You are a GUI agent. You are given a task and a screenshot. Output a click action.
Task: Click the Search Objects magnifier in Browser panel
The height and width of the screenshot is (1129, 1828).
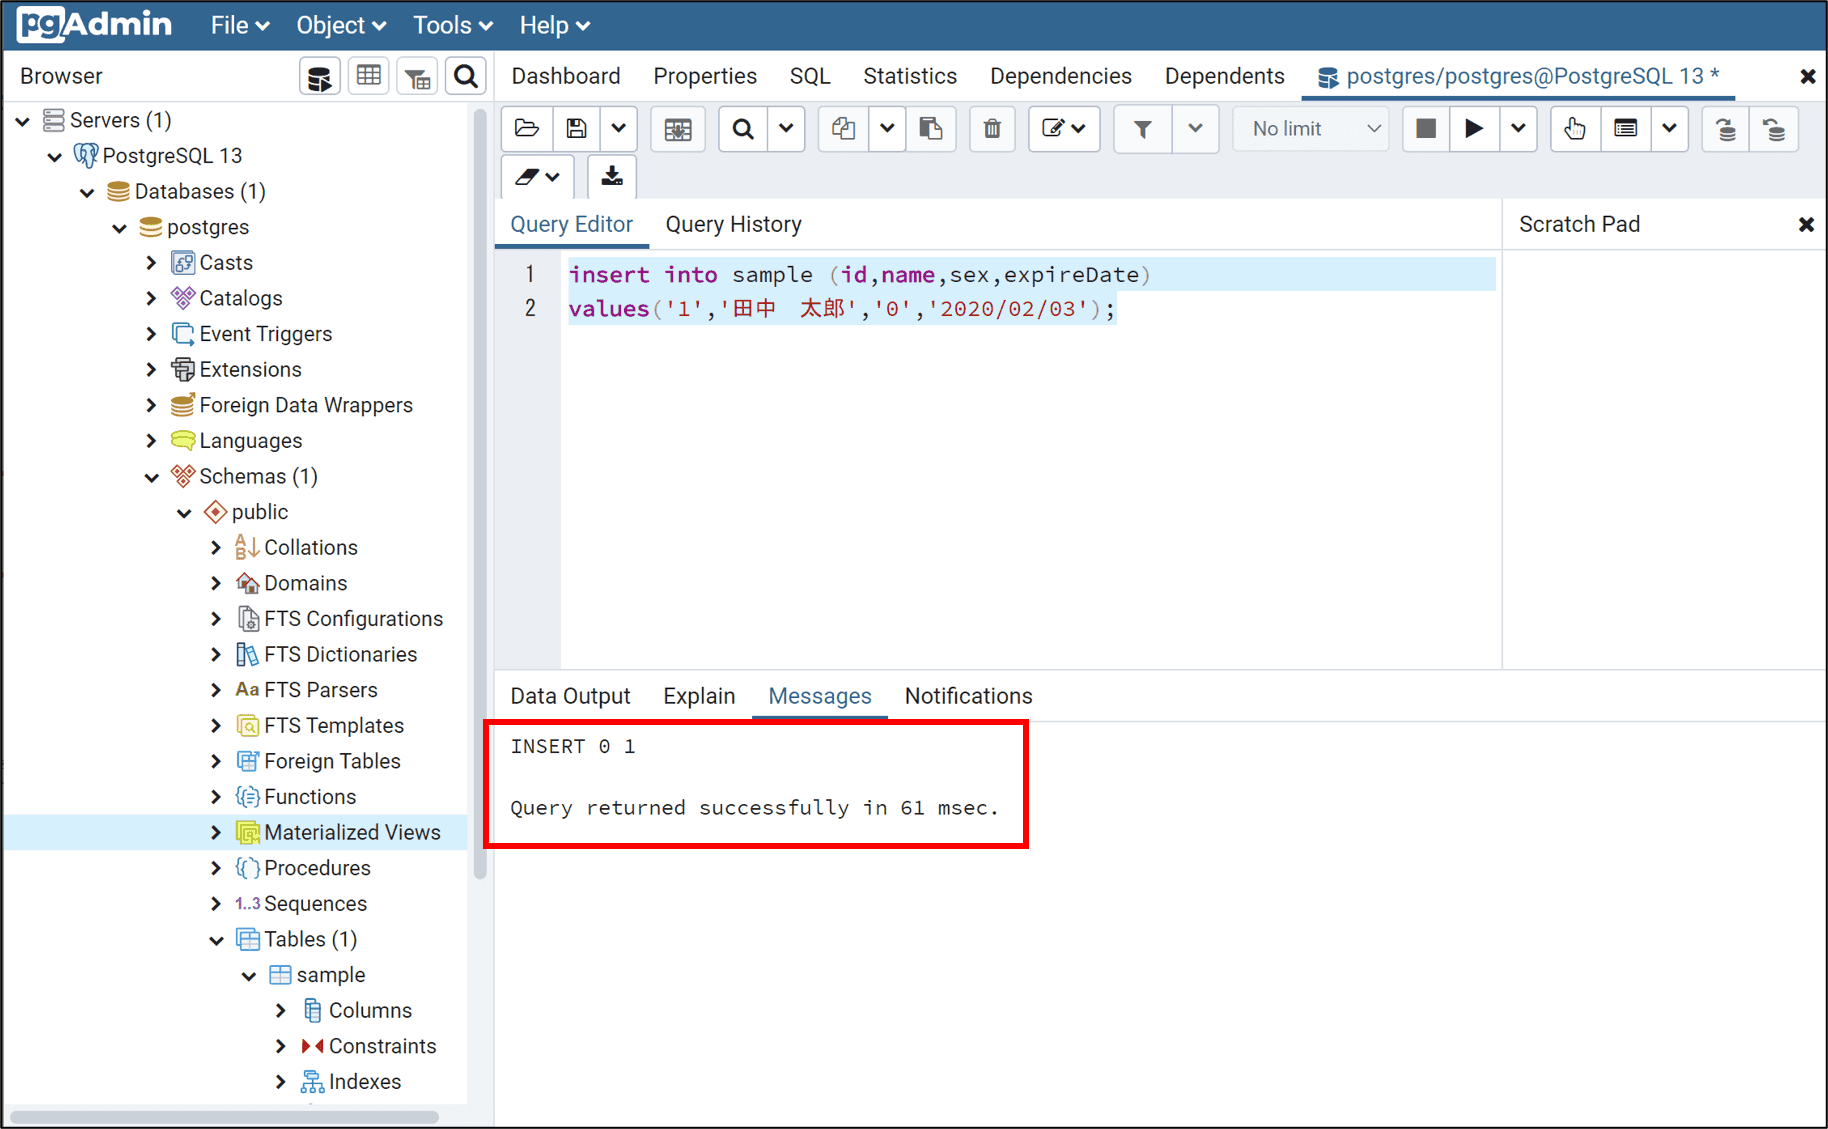click(466, 77)
